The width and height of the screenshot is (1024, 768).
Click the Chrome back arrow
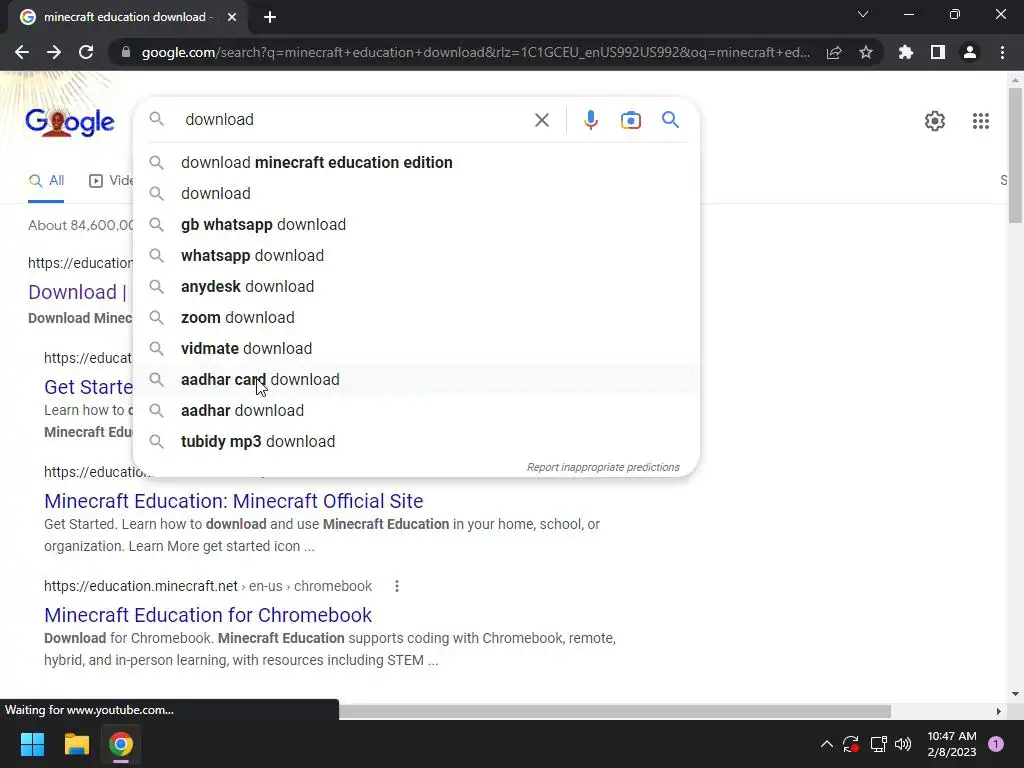(22, 52)
